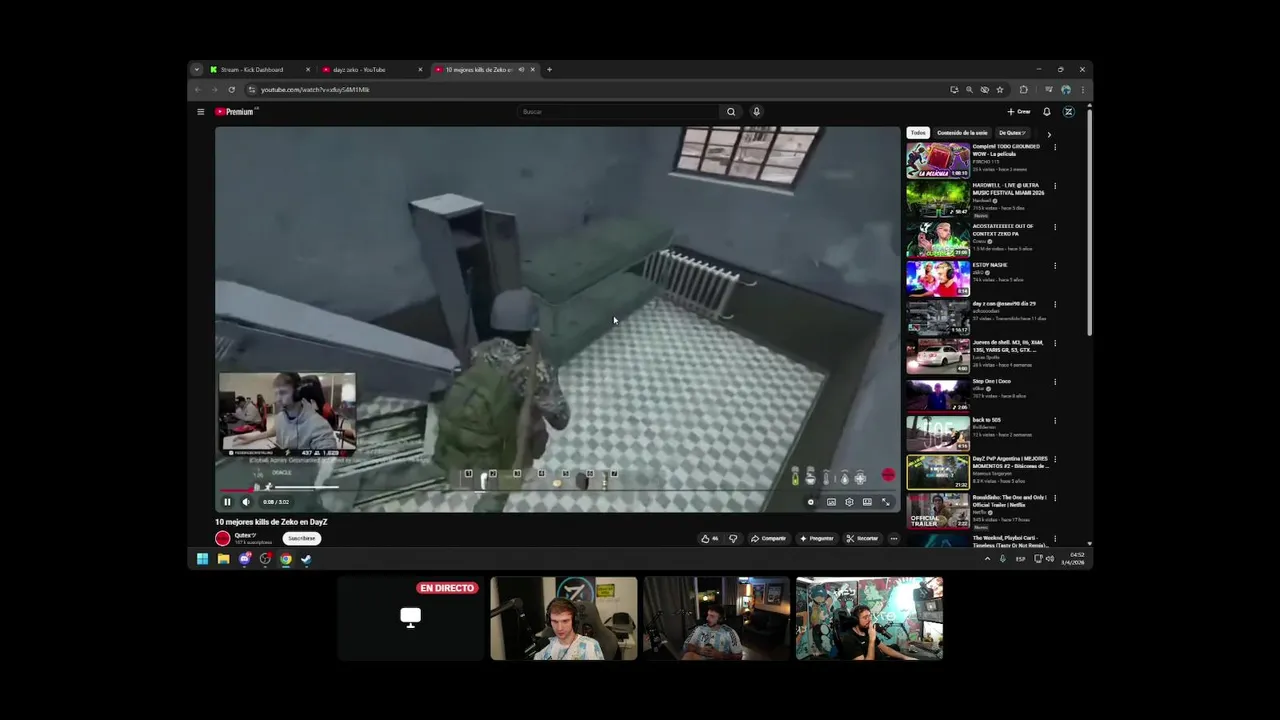
Task: Open the Chrome extensions puzzle icon
Action: [1023, 90]
